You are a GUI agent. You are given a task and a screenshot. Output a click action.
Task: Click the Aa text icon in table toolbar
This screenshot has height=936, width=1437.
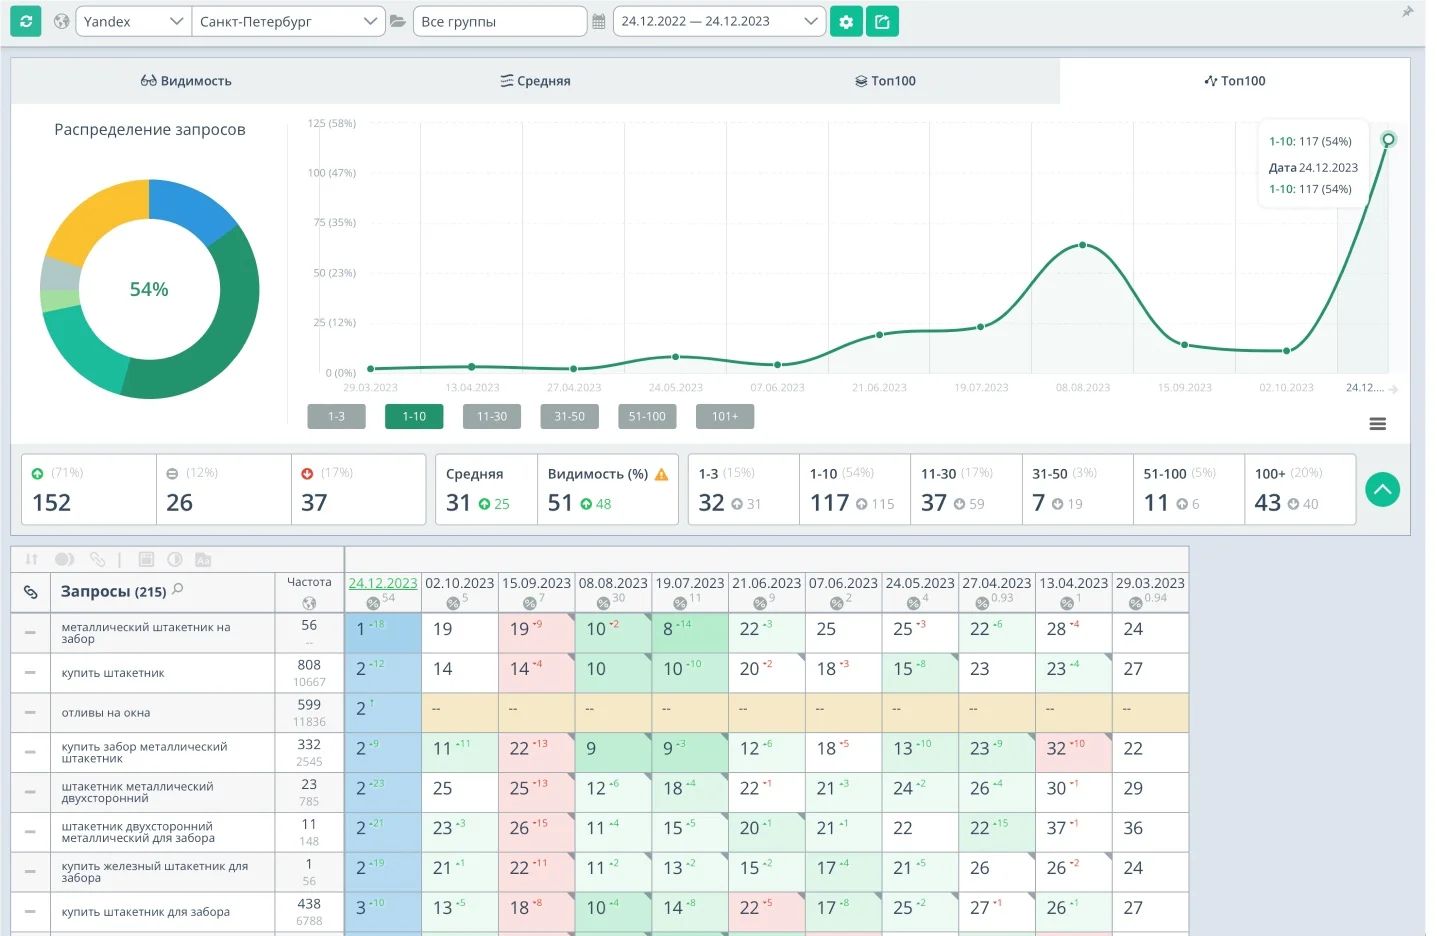pos(203,560)
